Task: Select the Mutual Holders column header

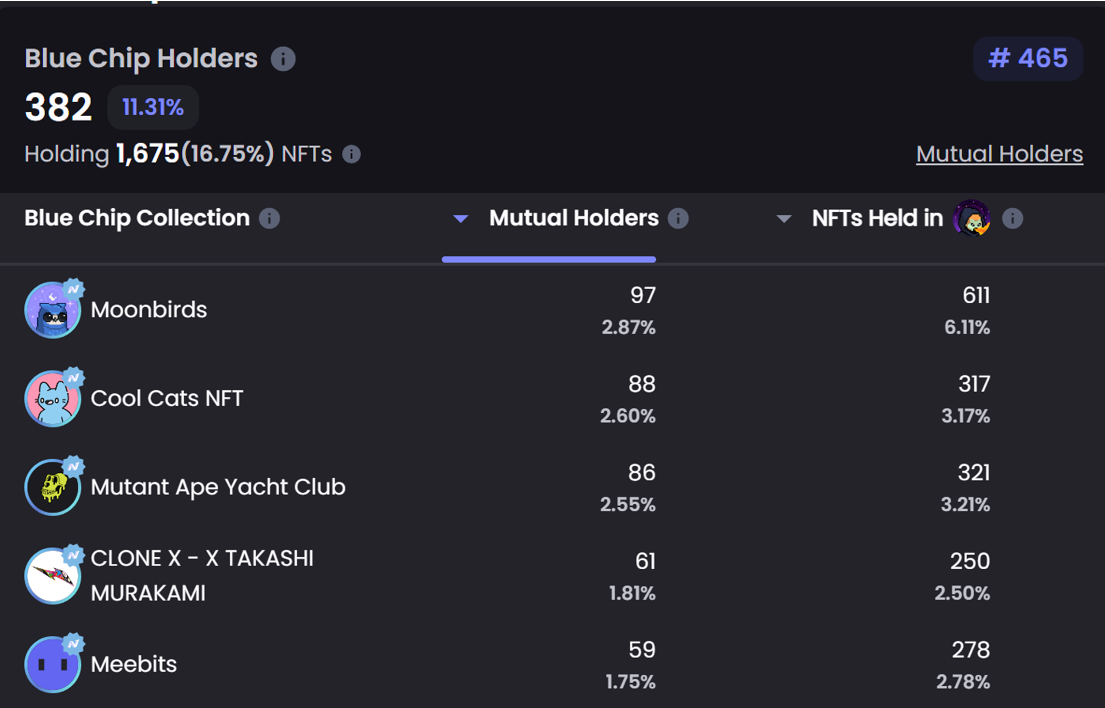Action: [x=573, y=218]
